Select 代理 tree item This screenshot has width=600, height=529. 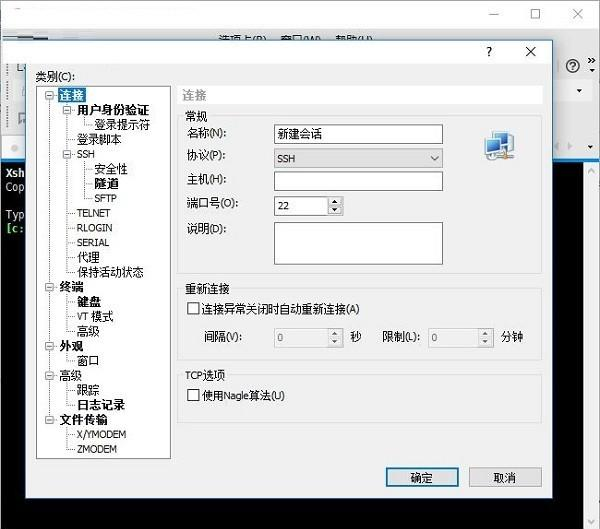[x=88, y=257]
